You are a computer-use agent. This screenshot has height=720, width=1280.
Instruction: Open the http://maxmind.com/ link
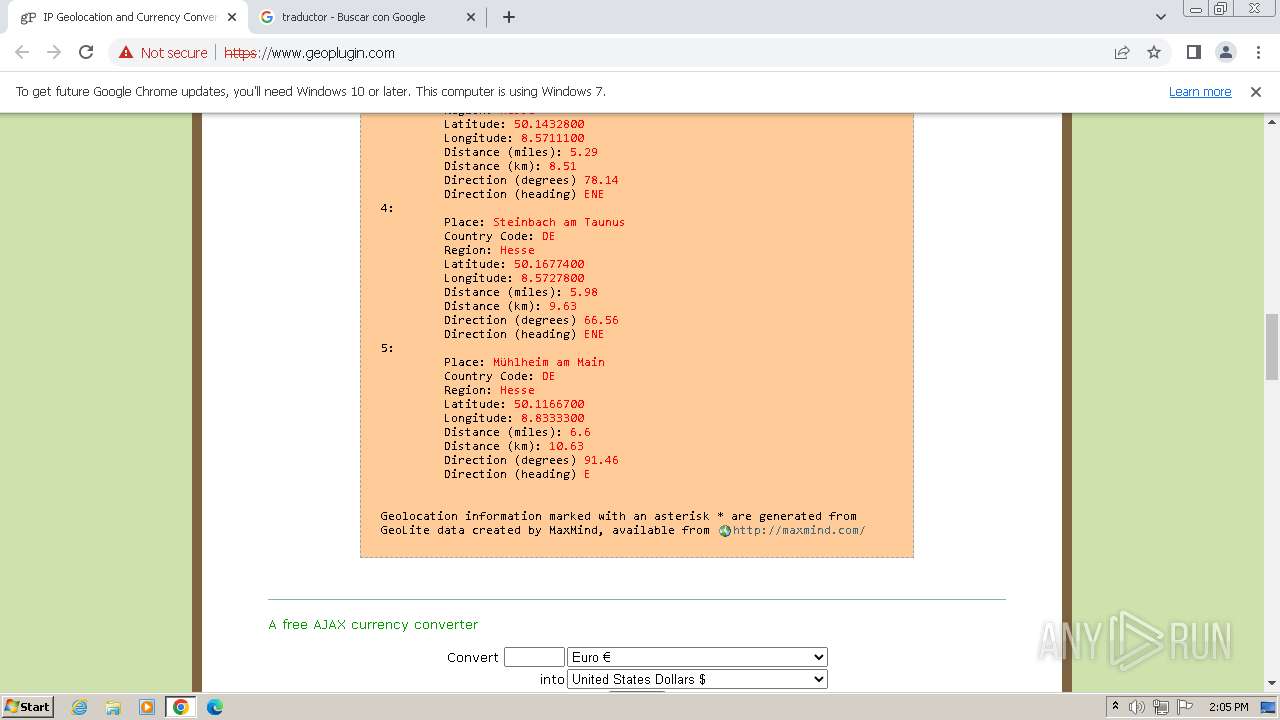[799, 530]
